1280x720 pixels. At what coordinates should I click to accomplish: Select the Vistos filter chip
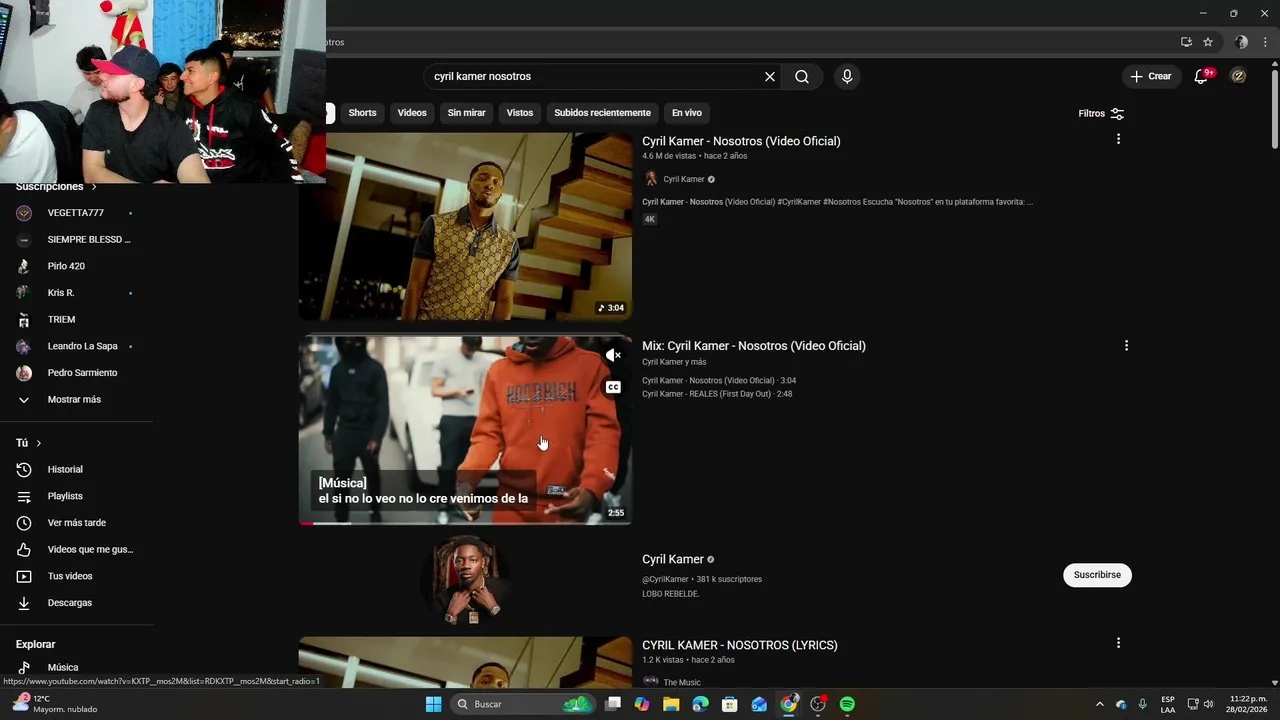click(520, 113)
